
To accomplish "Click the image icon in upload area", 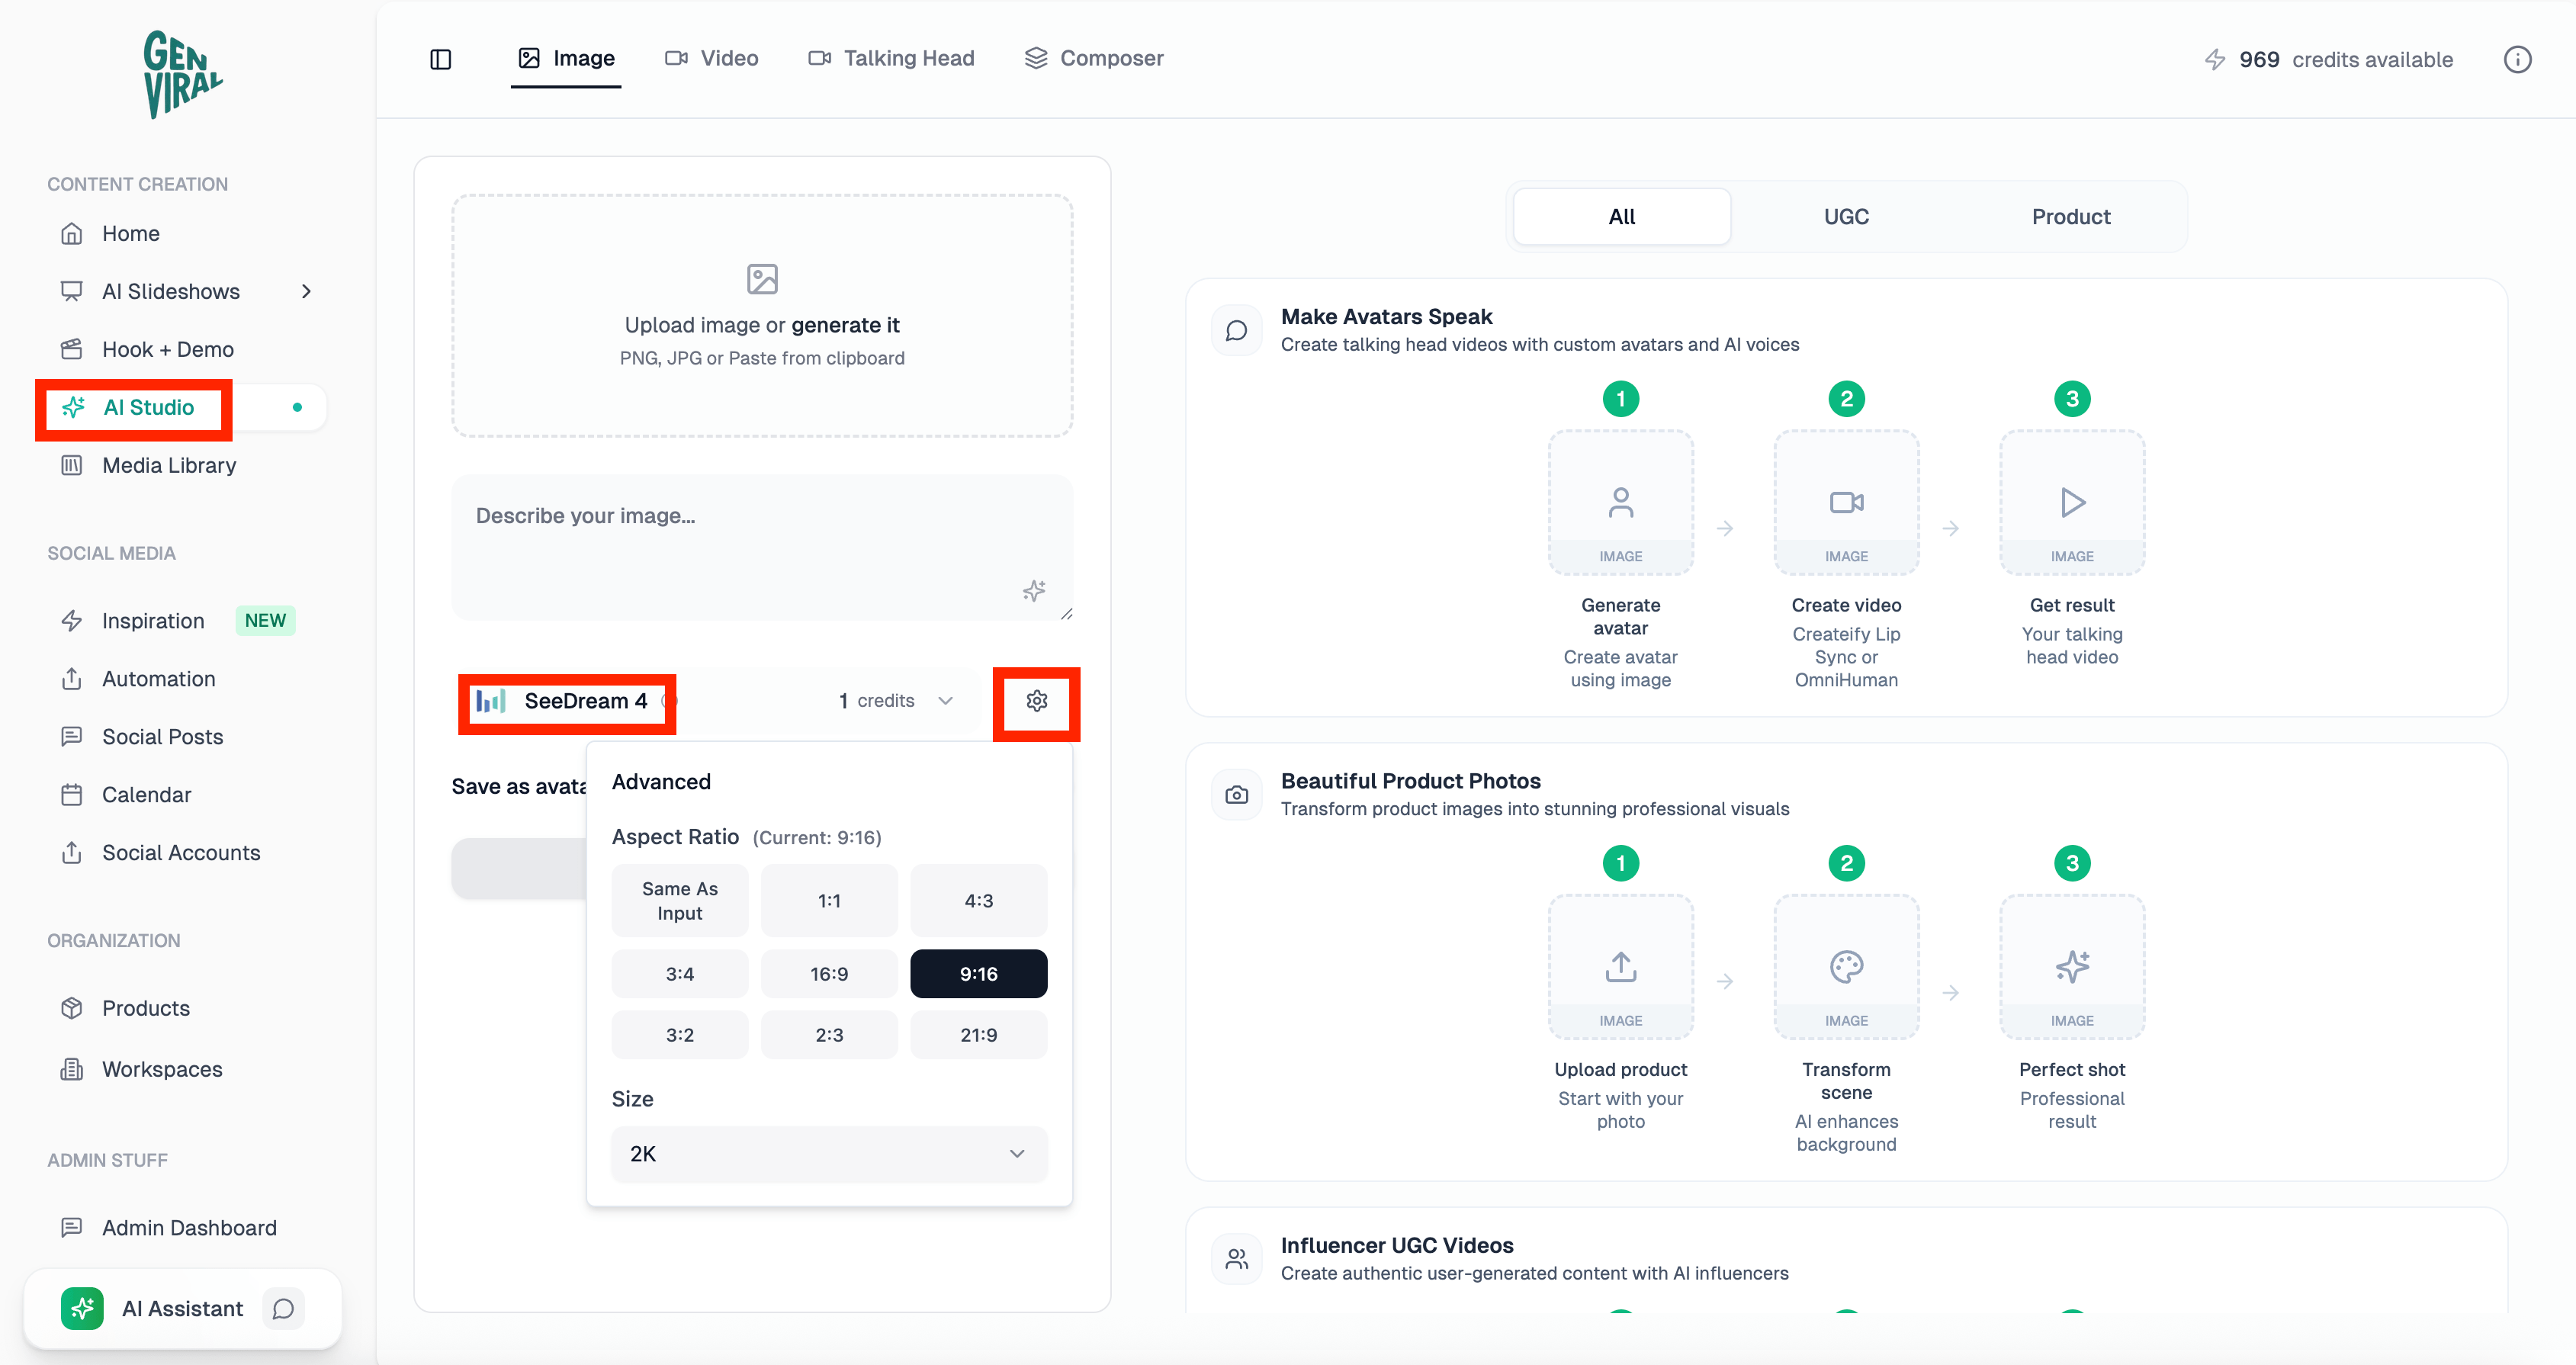I will click(x=762, y=279).
